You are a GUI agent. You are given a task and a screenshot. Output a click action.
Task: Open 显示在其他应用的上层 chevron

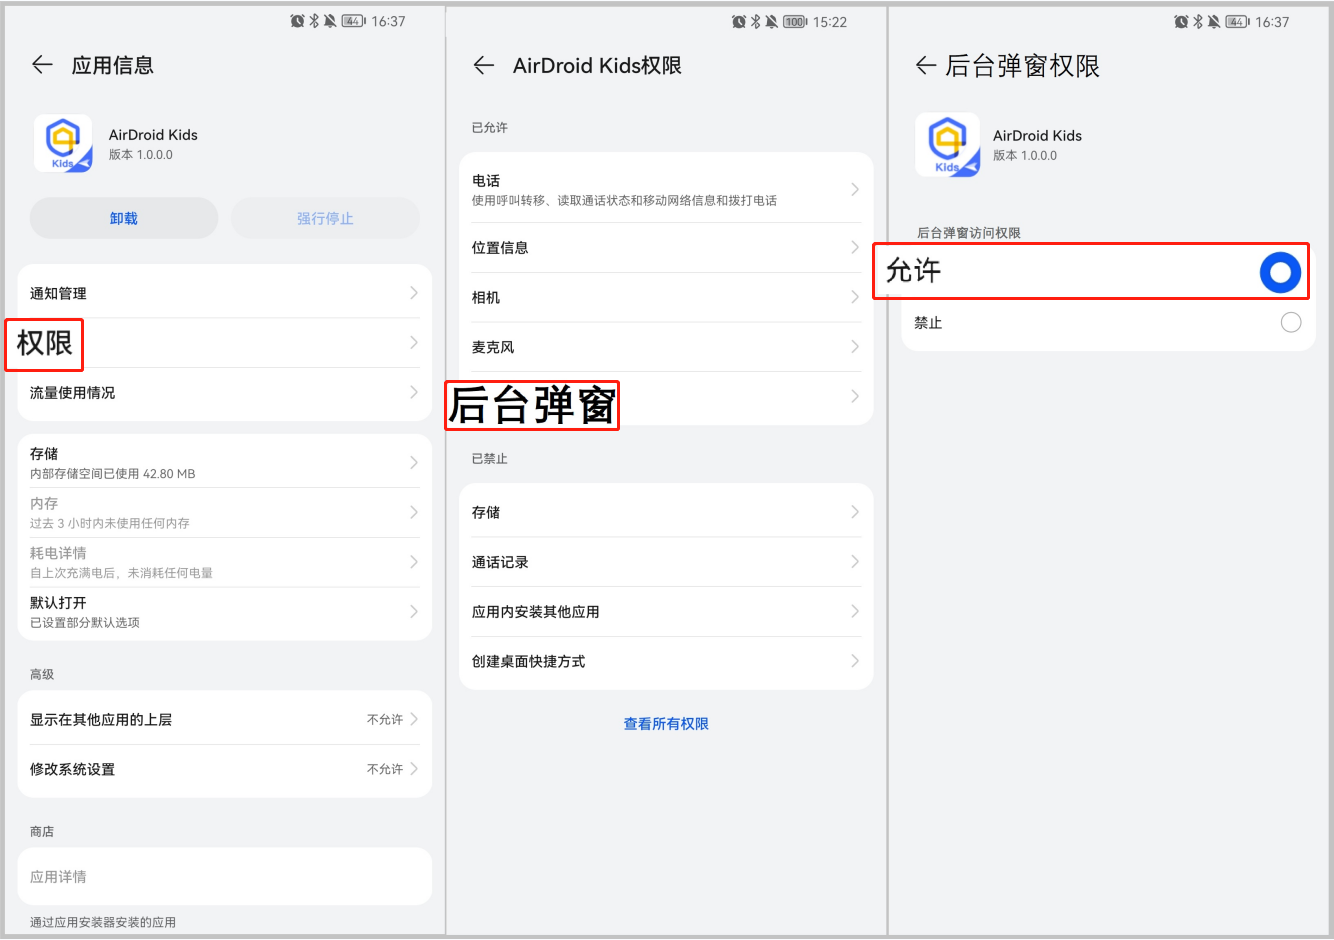(x=414, y=719)
